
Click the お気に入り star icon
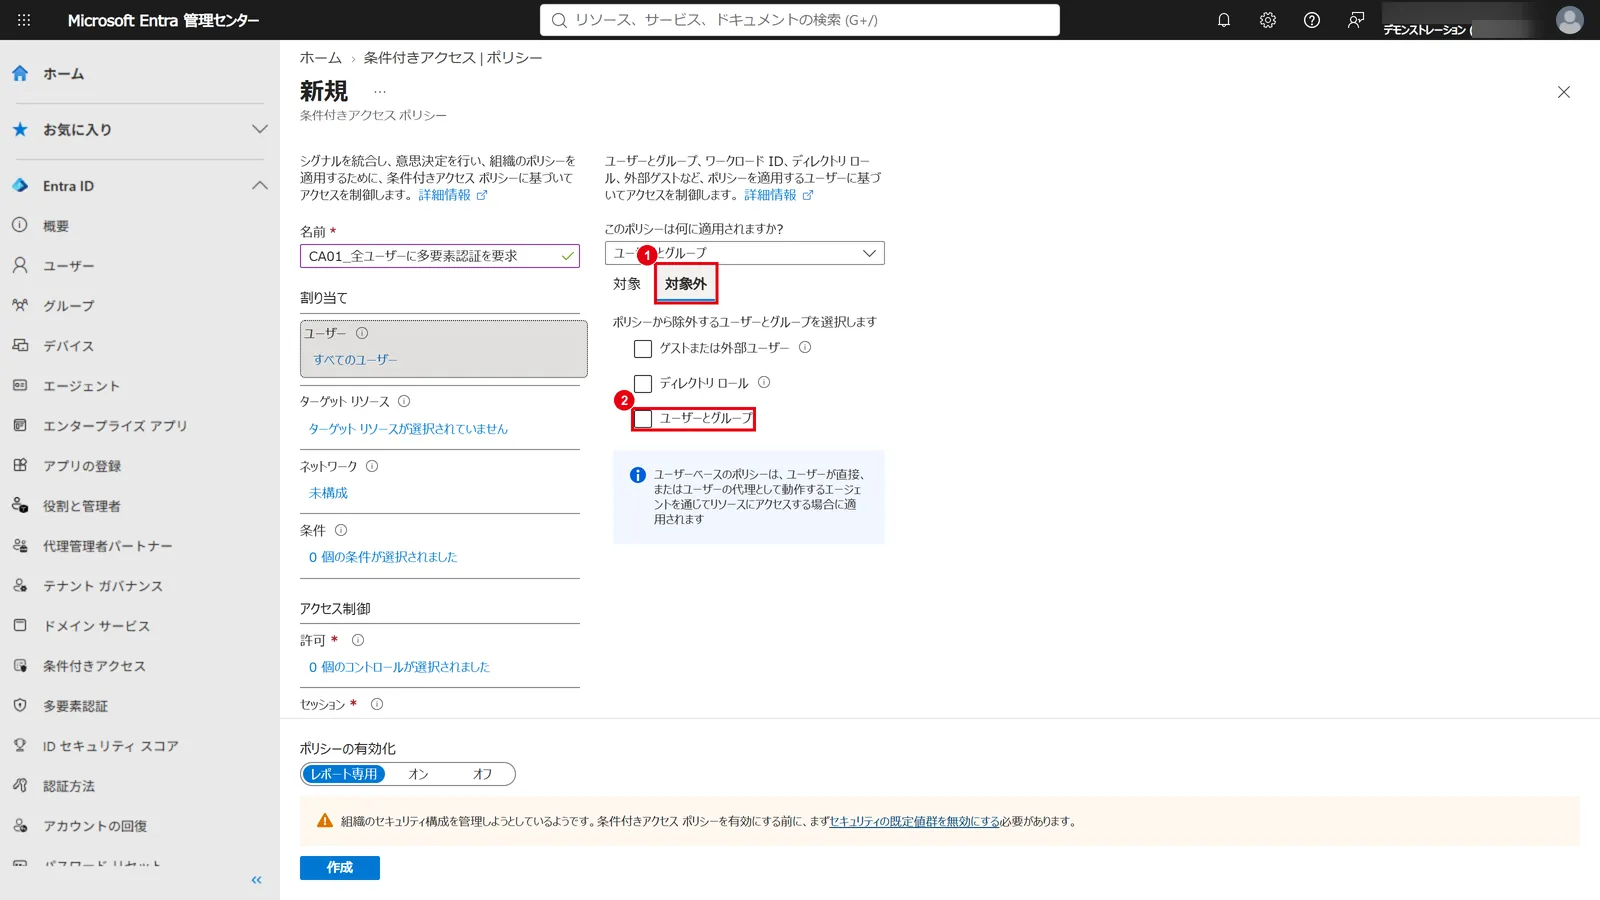click(20, 129)
